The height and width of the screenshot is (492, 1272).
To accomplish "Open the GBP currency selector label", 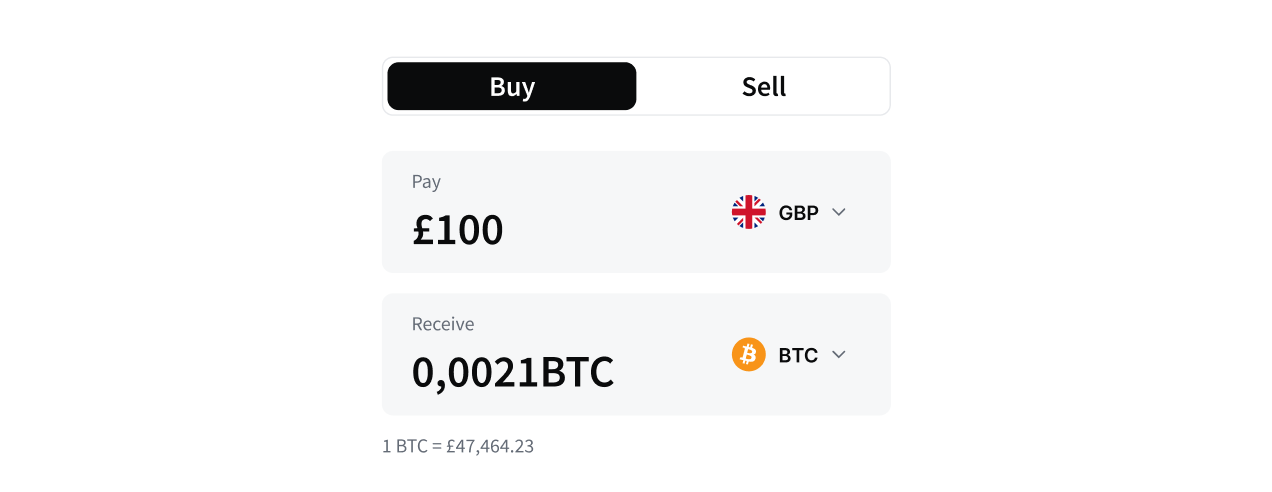I will [x=798, y=212].
